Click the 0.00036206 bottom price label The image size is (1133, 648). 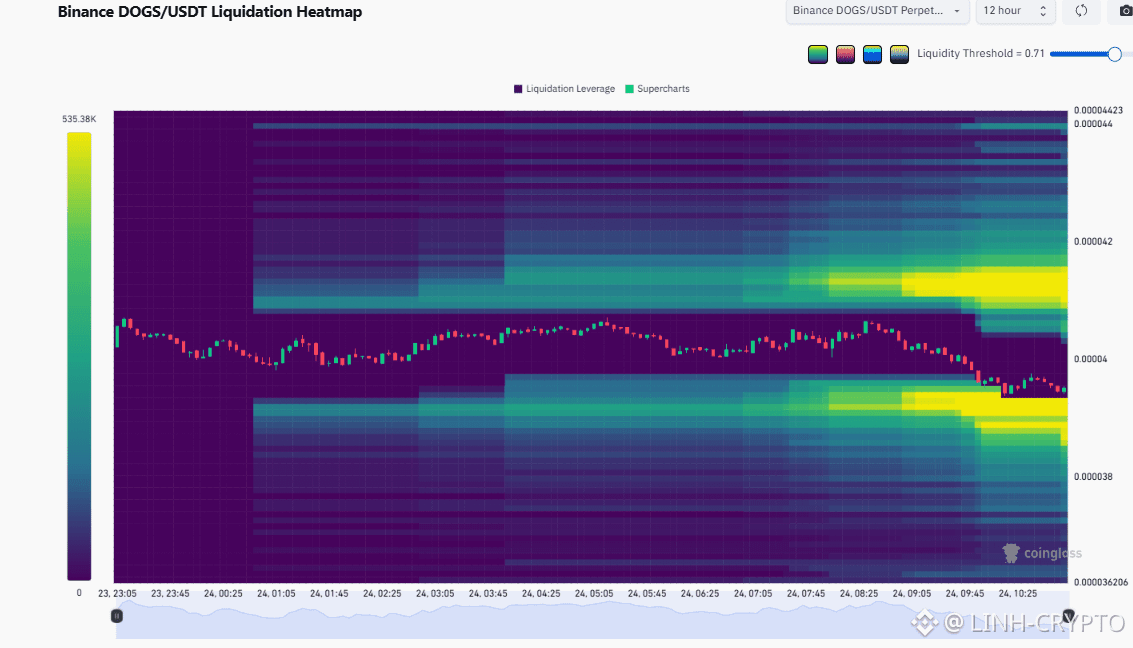1100,582
